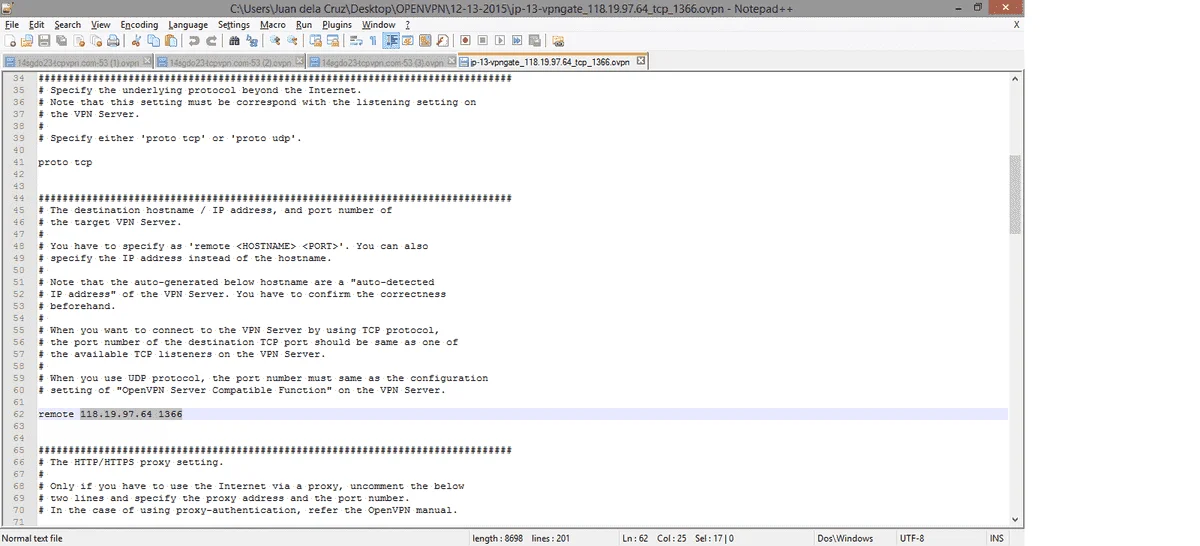1200x546 pixels.
Task: Print the document using the printer icon
Action: 114,41
